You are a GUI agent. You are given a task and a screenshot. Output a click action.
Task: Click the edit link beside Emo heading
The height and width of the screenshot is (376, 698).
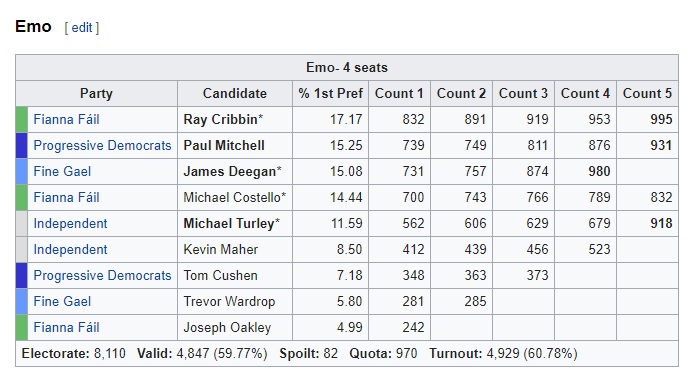(x=81, y=28)
